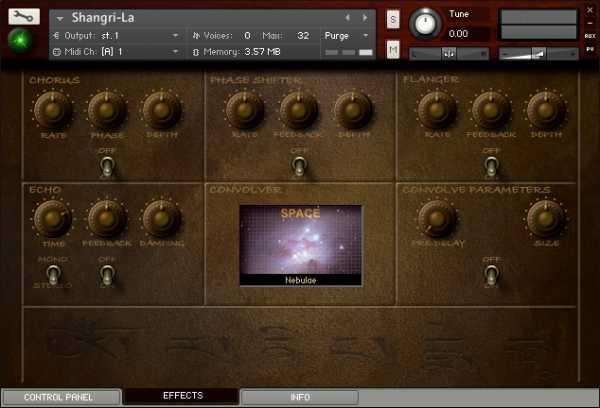
Task: Click the Max voices value 32
Action: (x=303, y=36)
